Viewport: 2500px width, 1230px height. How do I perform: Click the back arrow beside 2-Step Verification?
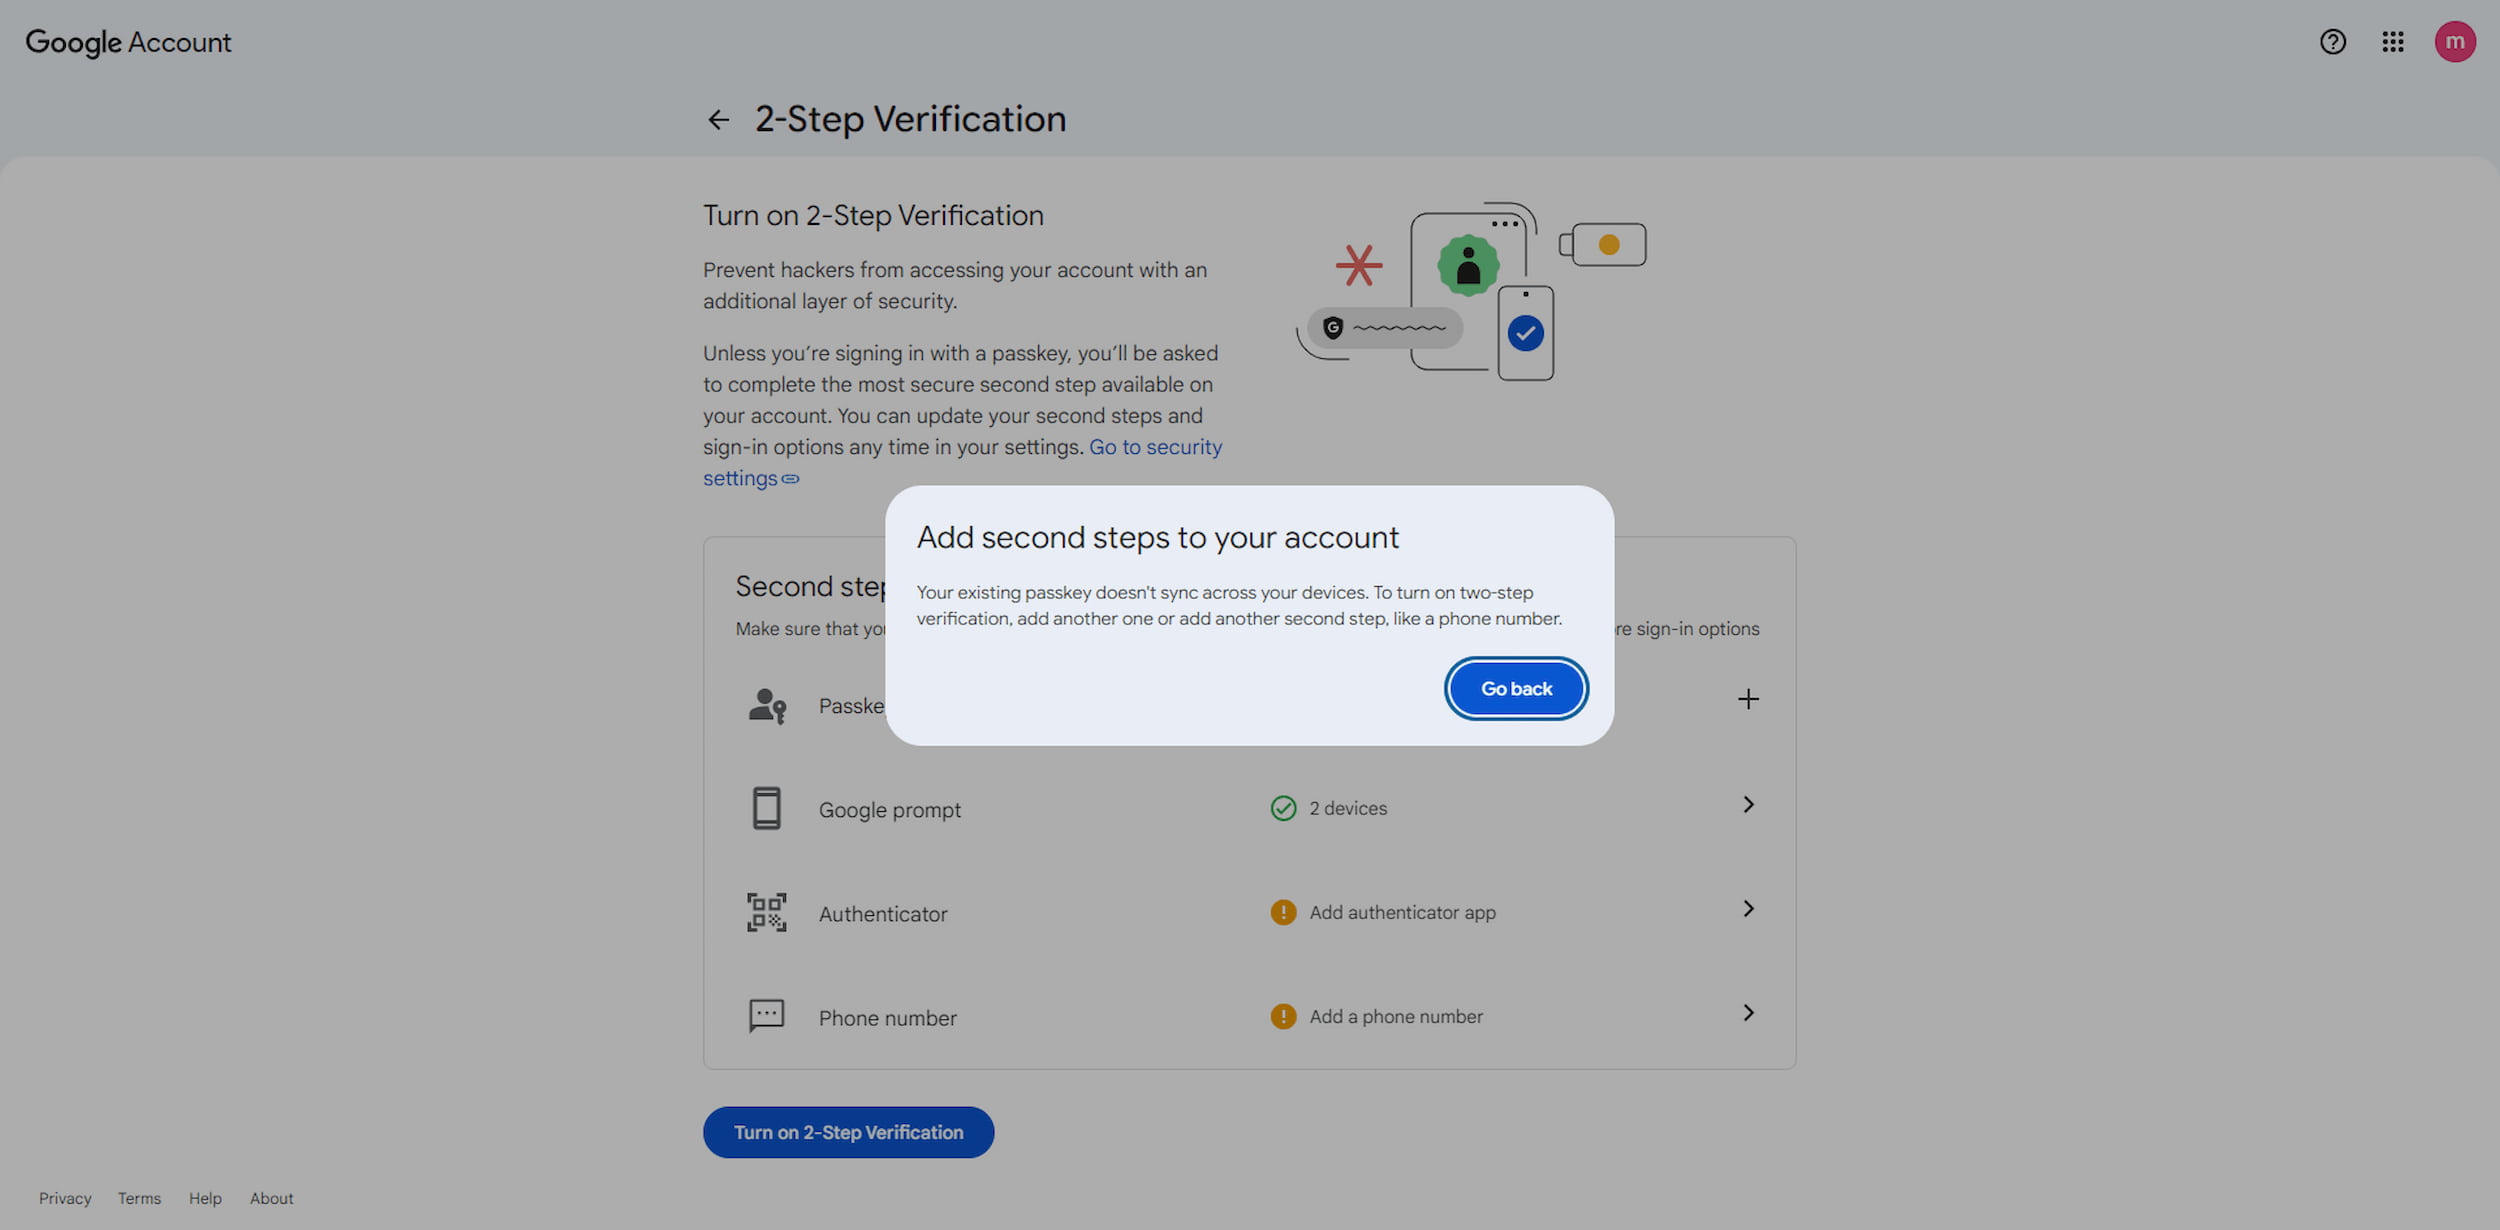718,120
